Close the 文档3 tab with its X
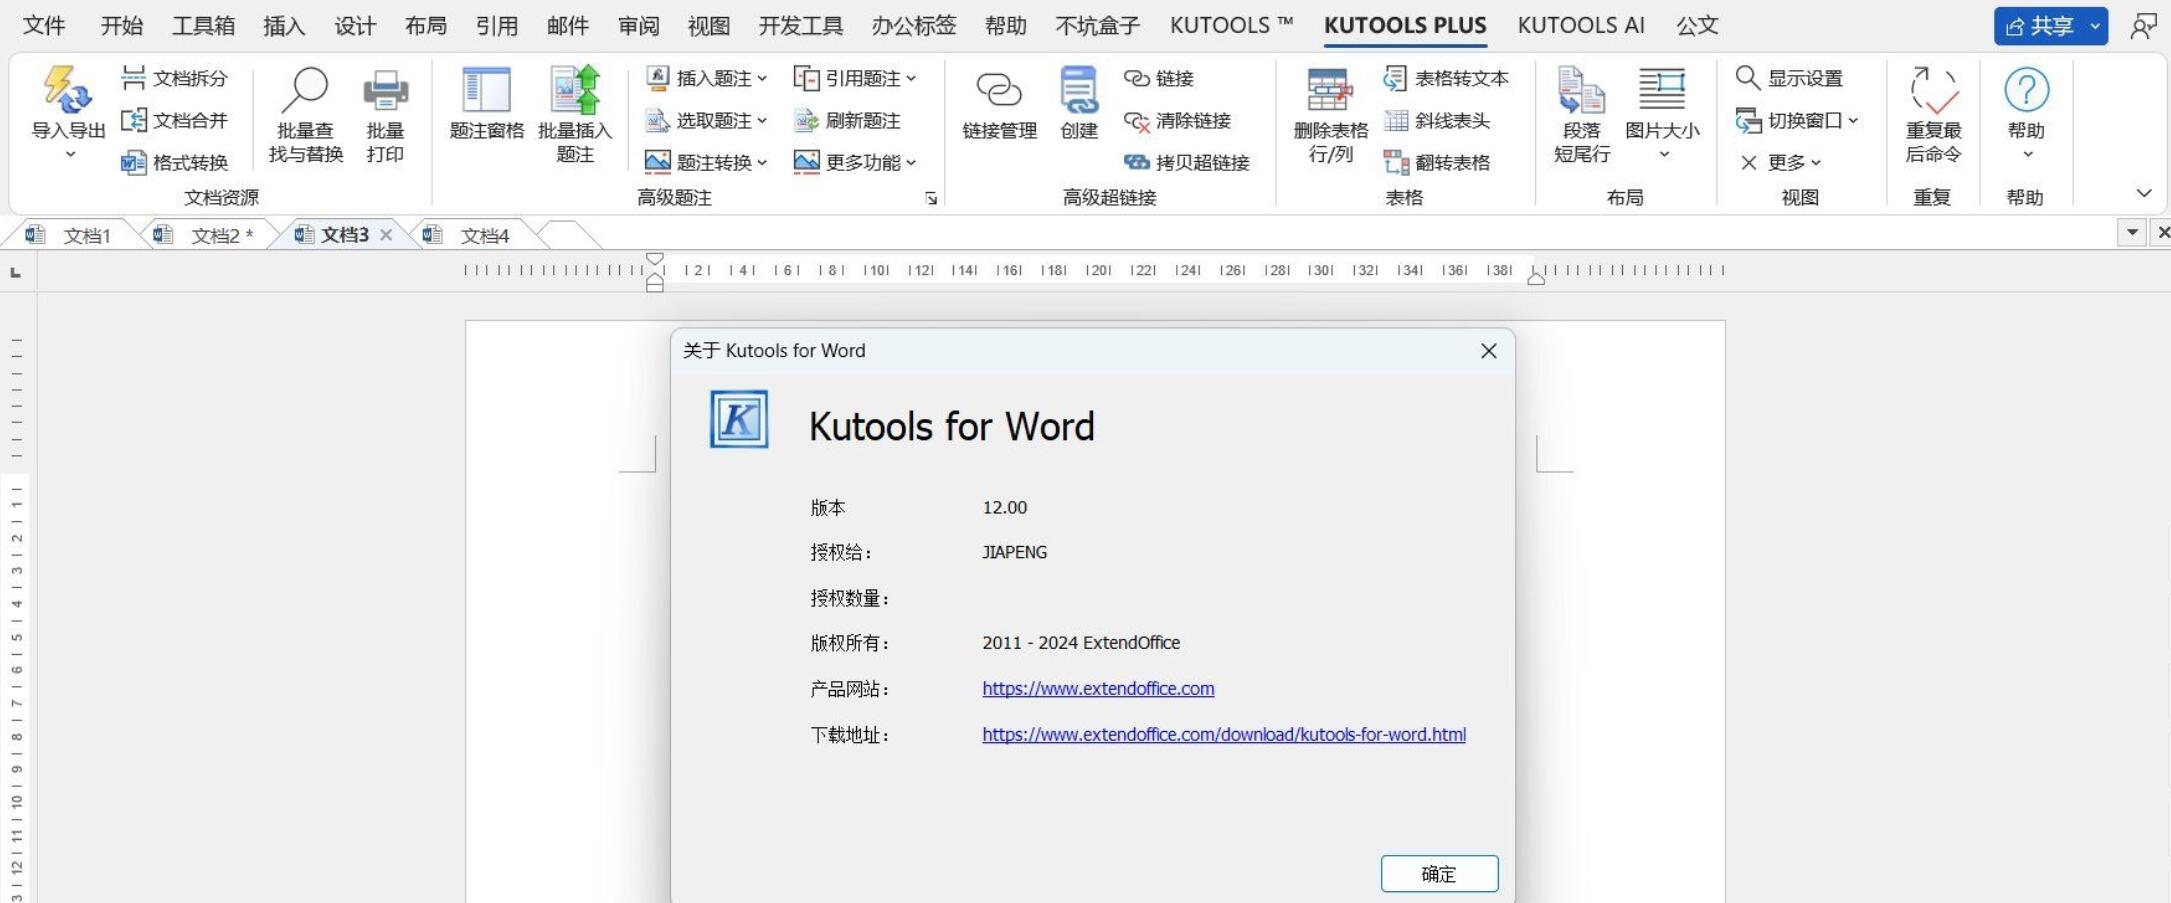 tap(386, 235)
